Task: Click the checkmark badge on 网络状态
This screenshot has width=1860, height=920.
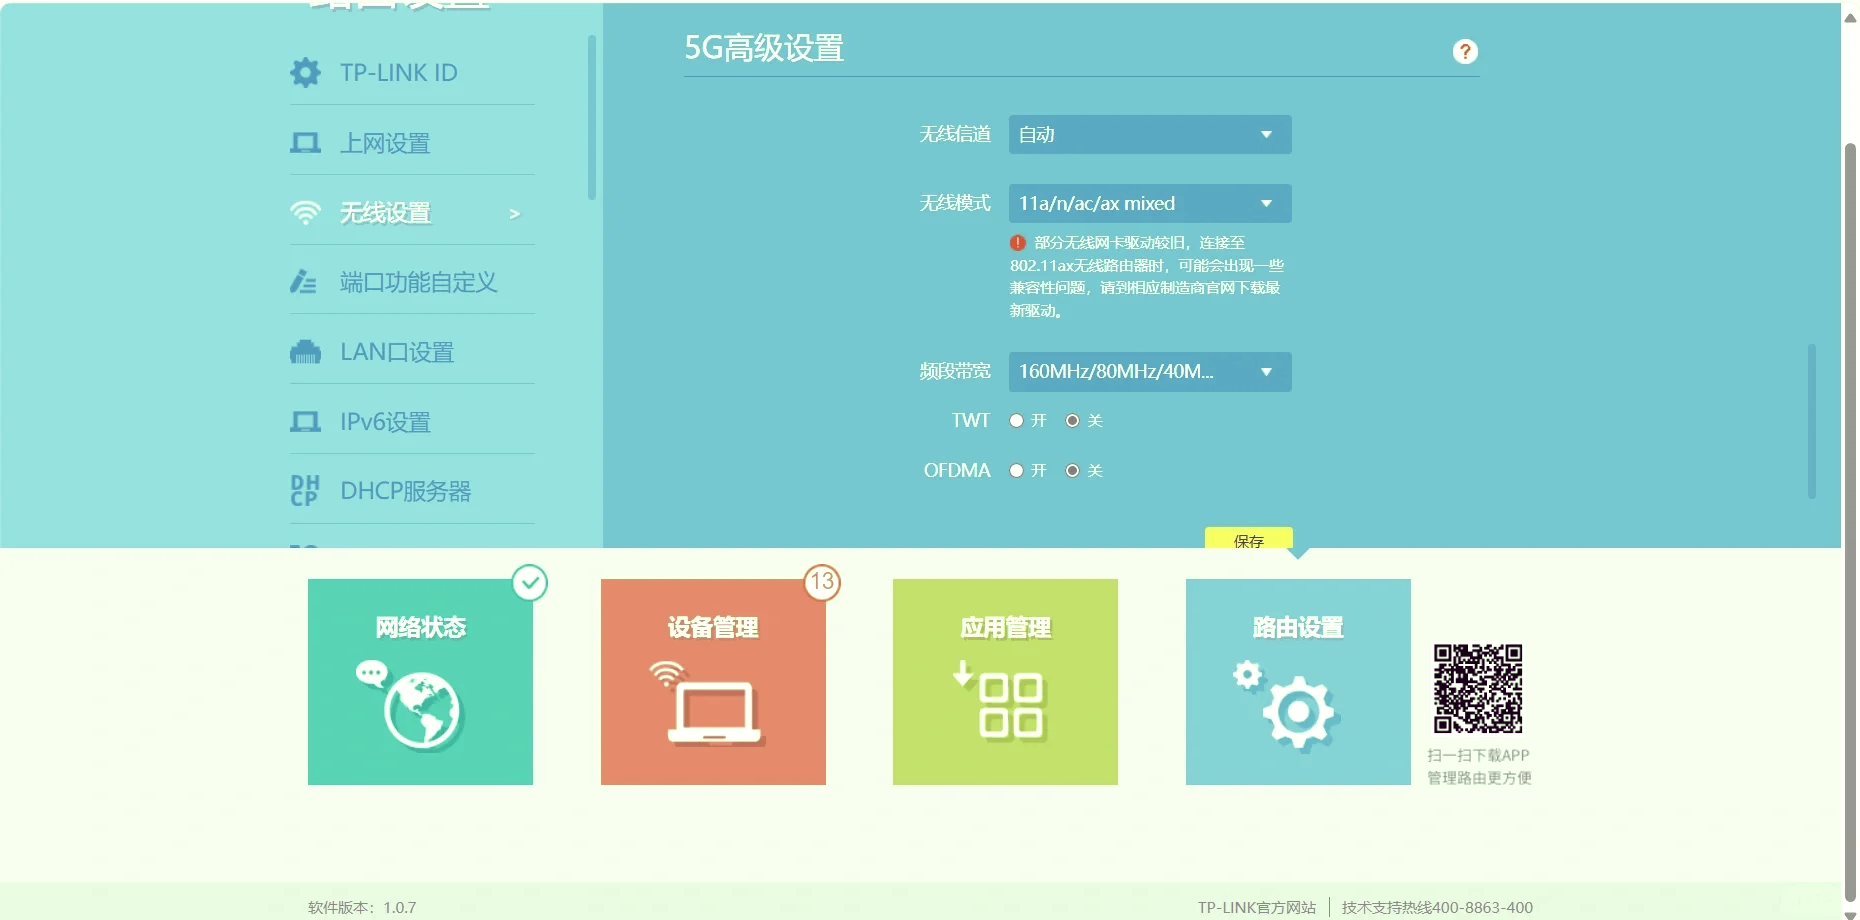Action: [x=530, y=583]
